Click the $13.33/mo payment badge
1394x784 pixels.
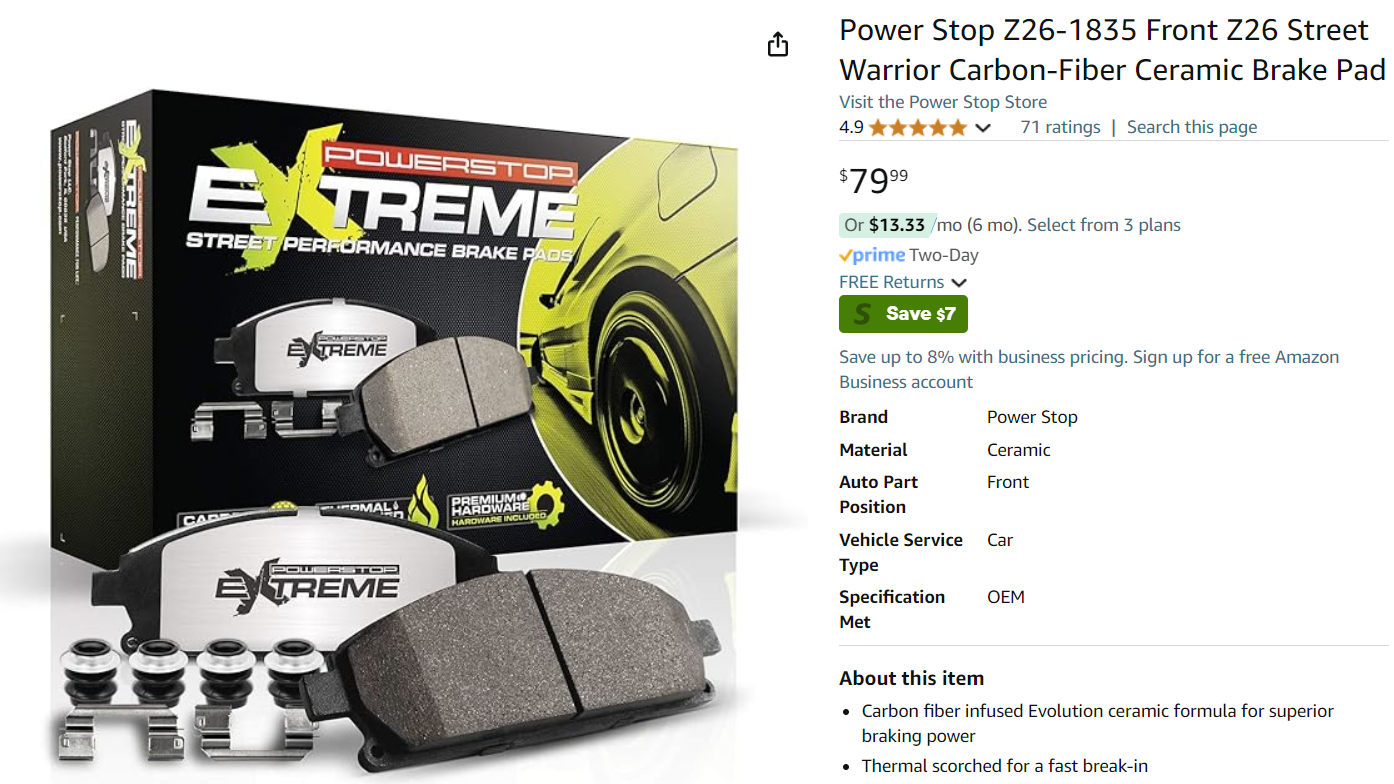(x=887, y=225)
